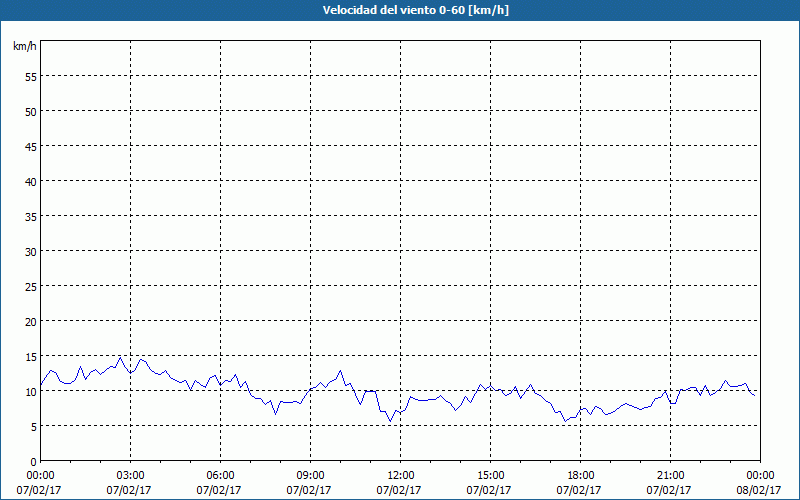The height and width of the screenshot is (500, 800).
Task: Click the y-axis value '35'
Action: pos(31,216)
